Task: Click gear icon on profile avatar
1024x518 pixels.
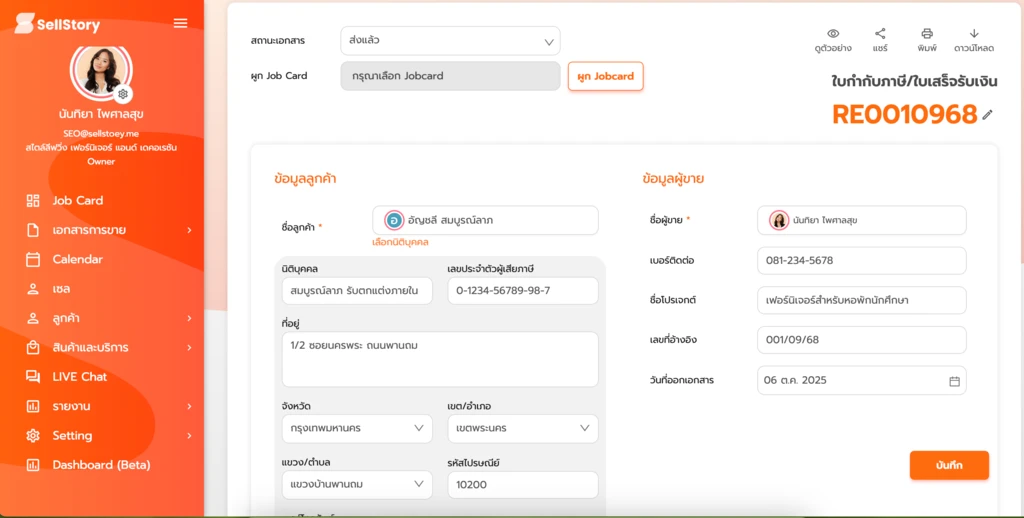Action: [x=123, y=94]
